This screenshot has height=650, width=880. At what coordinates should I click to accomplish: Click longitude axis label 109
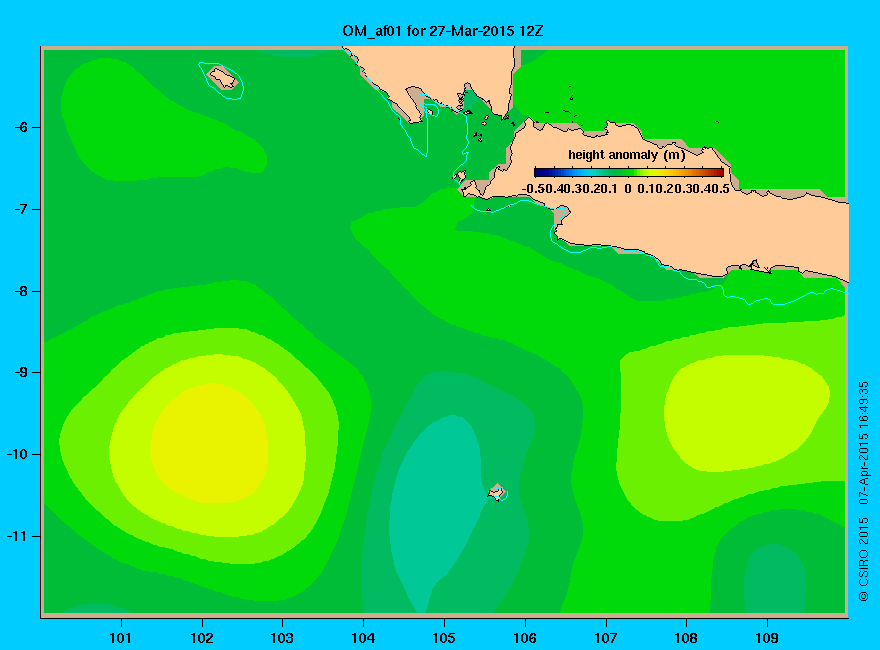767,638
